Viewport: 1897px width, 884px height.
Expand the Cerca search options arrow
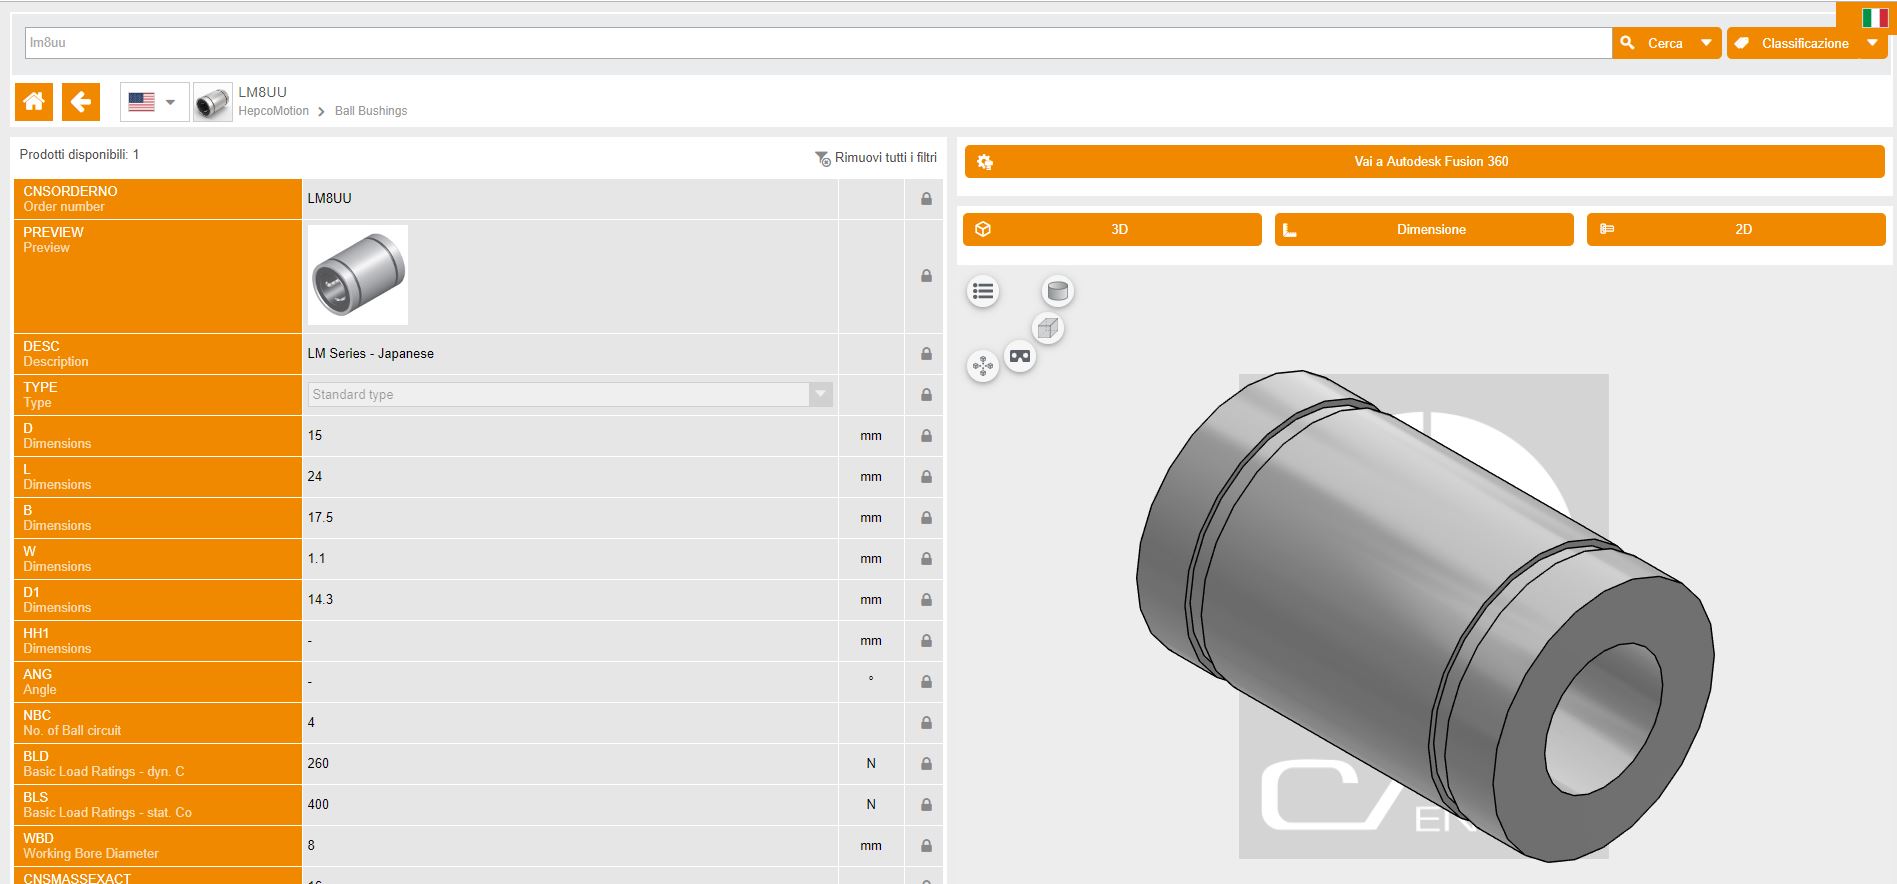click(1706, 43)
